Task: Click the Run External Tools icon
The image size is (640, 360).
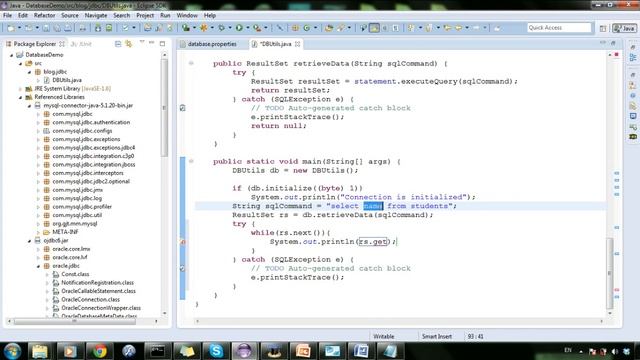Action: [257, 28]
